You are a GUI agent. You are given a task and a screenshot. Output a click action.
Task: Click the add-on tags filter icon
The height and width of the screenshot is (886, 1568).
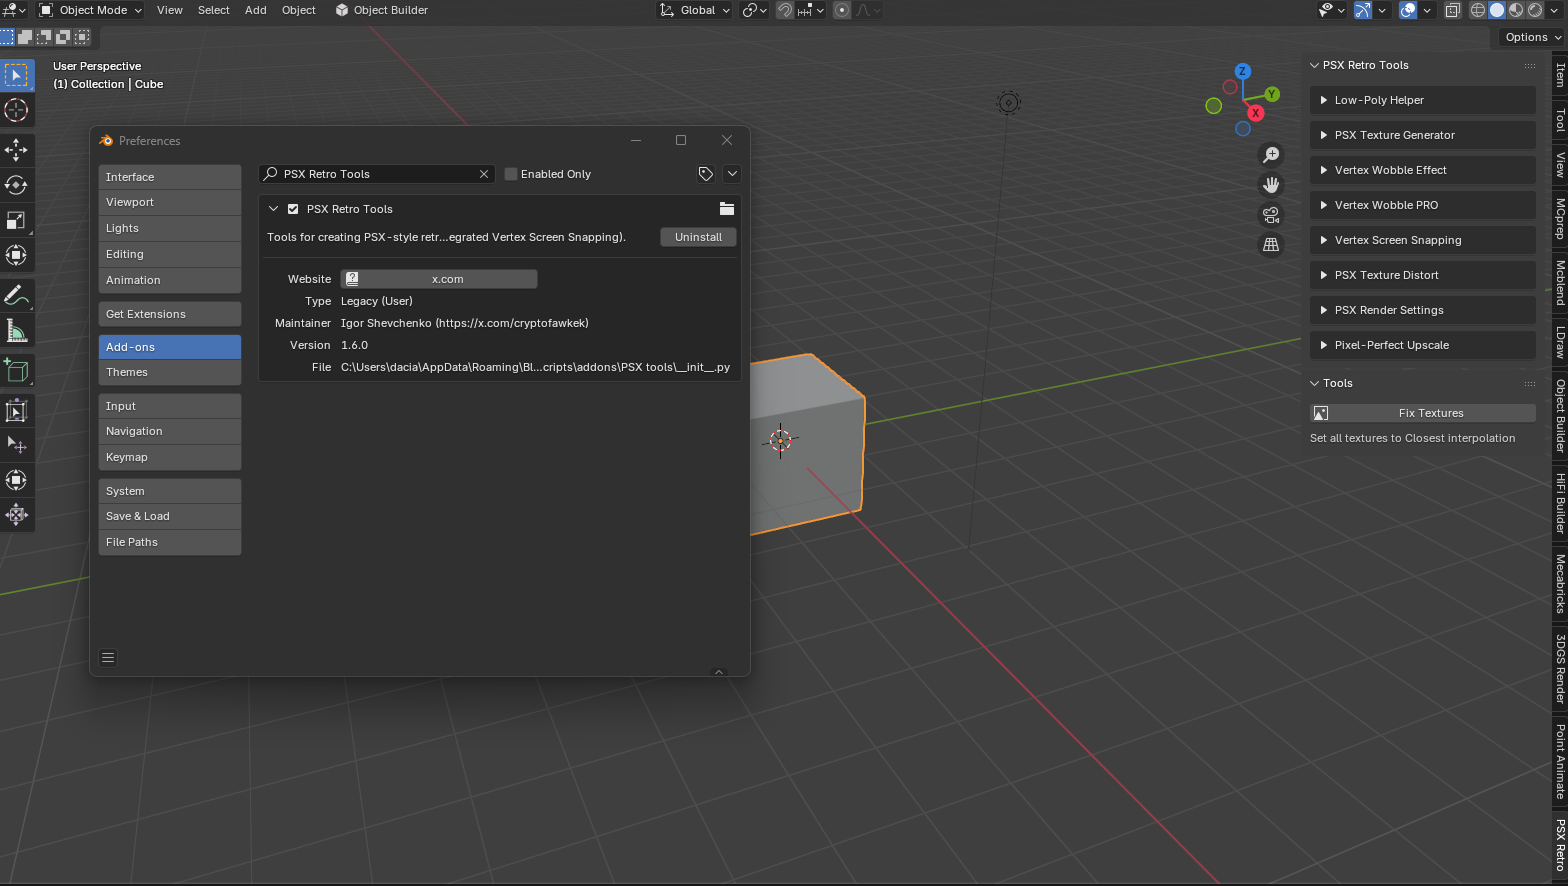(x=706, y=174)
